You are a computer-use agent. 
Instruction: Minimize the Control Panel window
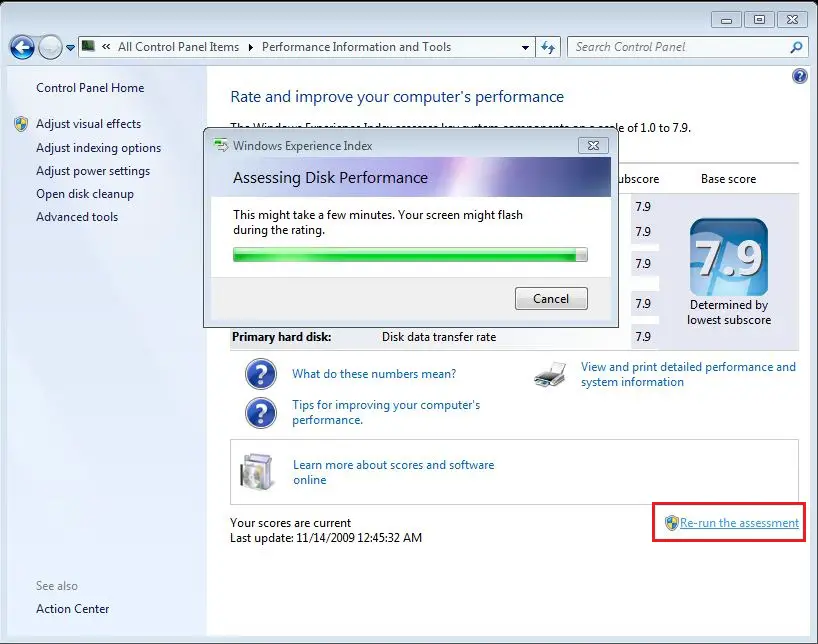pos(726,20)
